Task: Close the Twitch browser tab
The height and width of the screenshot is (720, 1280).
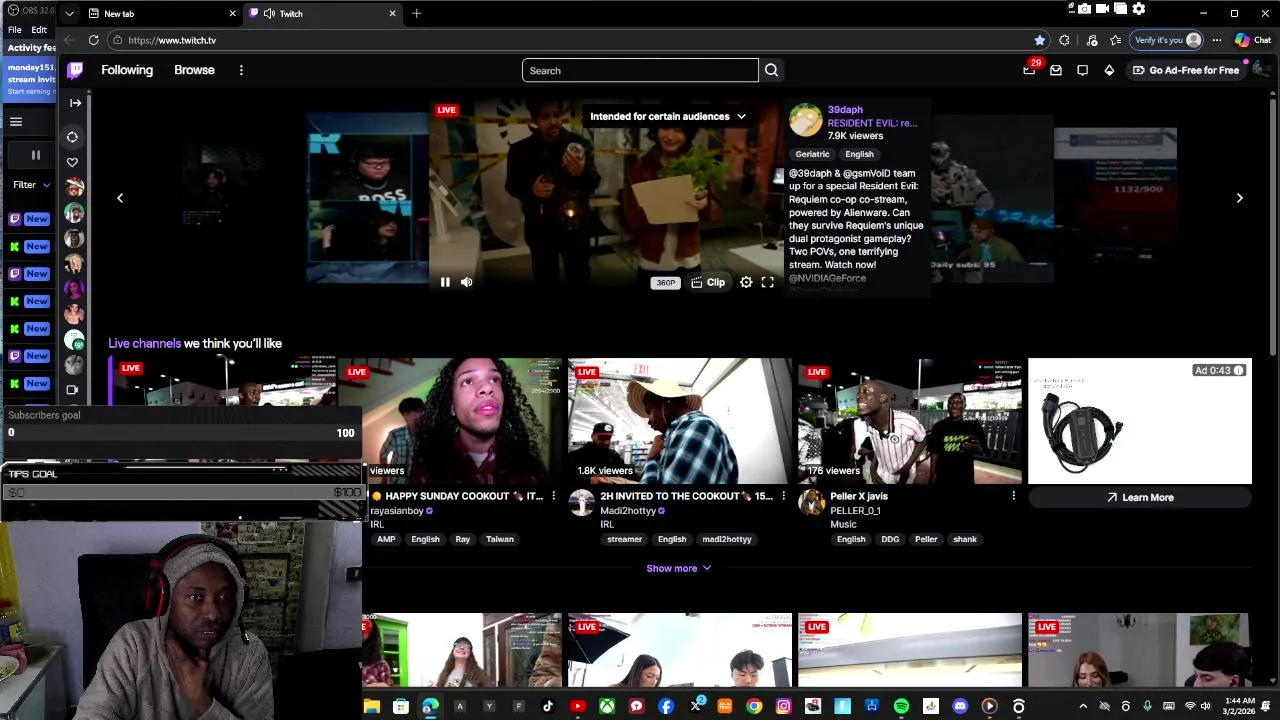Action: [x=392, y=13]
